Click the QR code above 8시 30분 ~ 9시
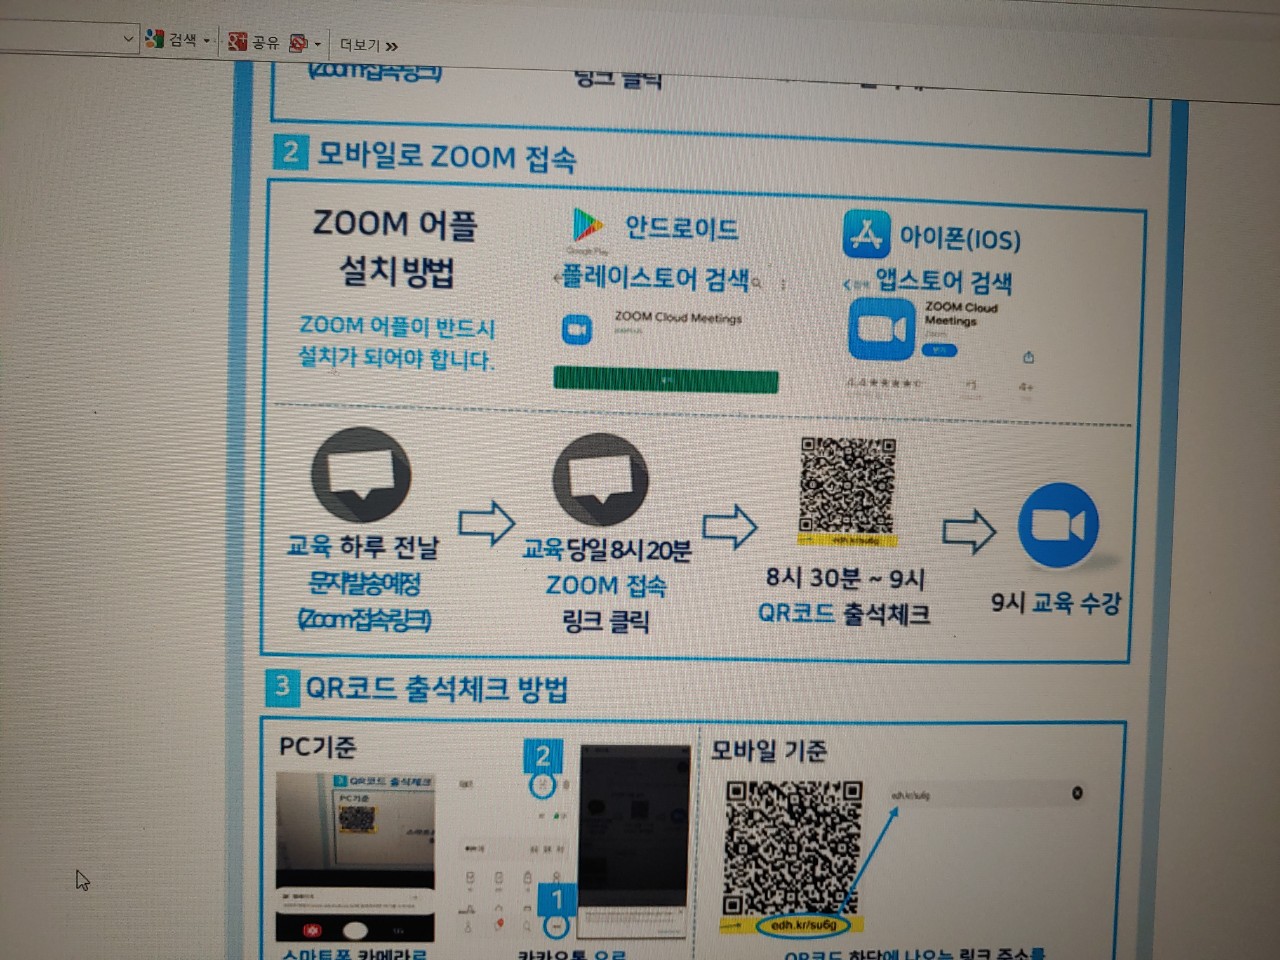Image resolution: width=1280 pixels, height=960 pixels. (848, 486)
